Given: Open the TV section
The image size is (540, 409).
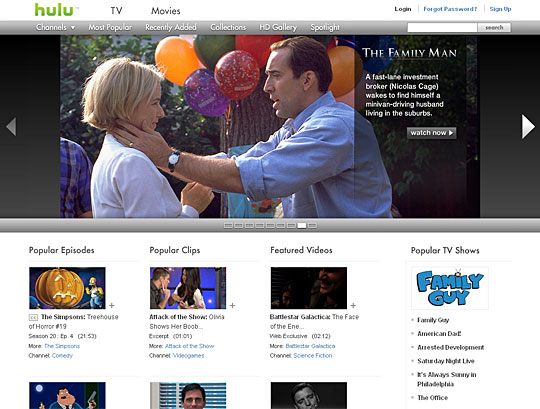Looking at the screenshot, I should point(116,11).
